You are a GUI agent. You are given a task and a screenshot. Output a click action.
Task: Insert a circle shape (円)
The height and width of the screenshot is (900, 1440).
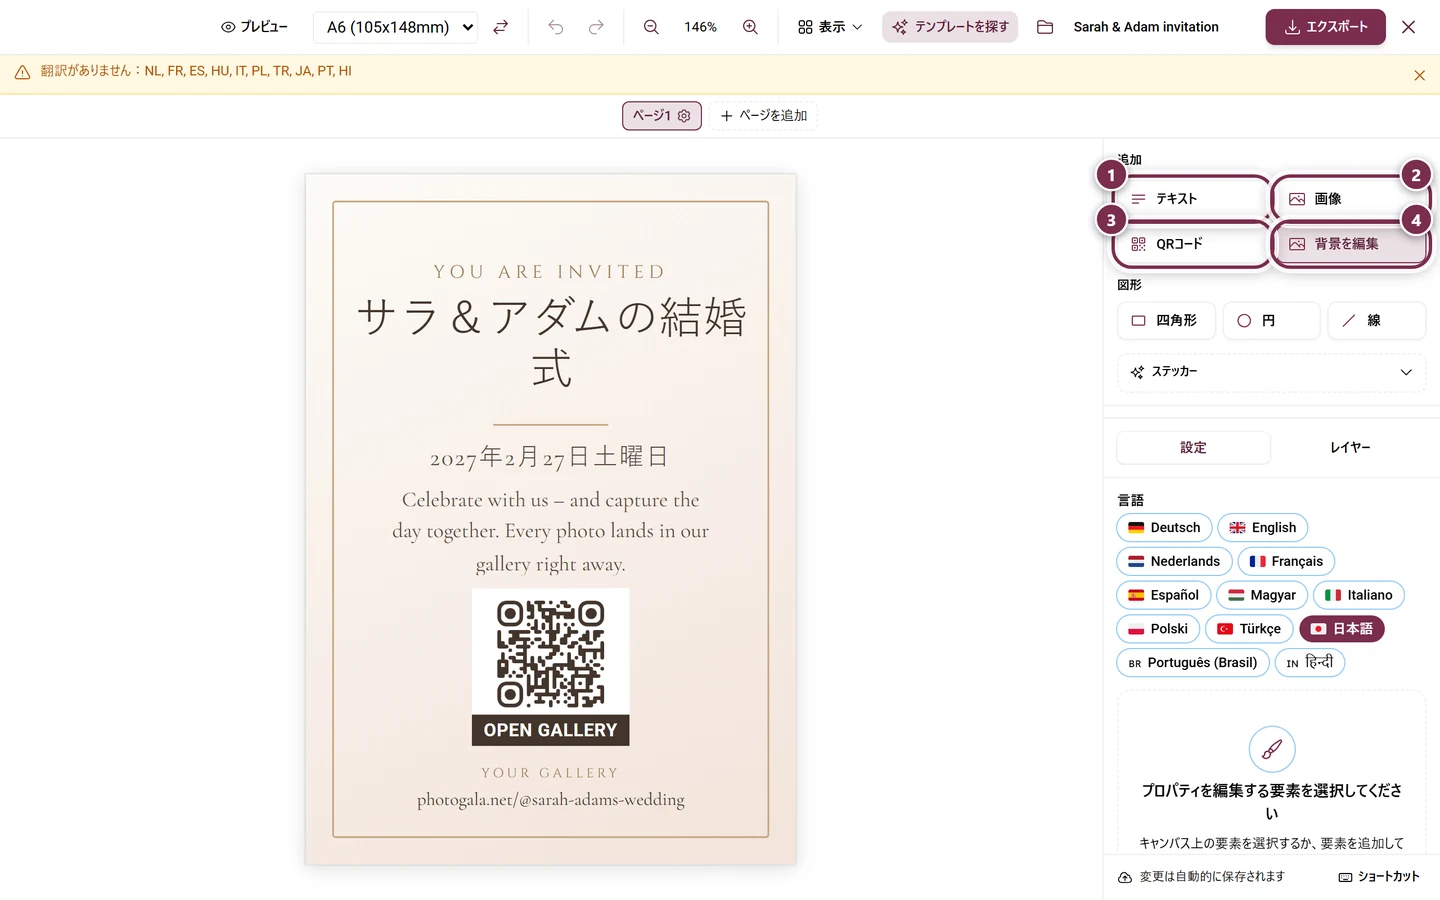1271,321
